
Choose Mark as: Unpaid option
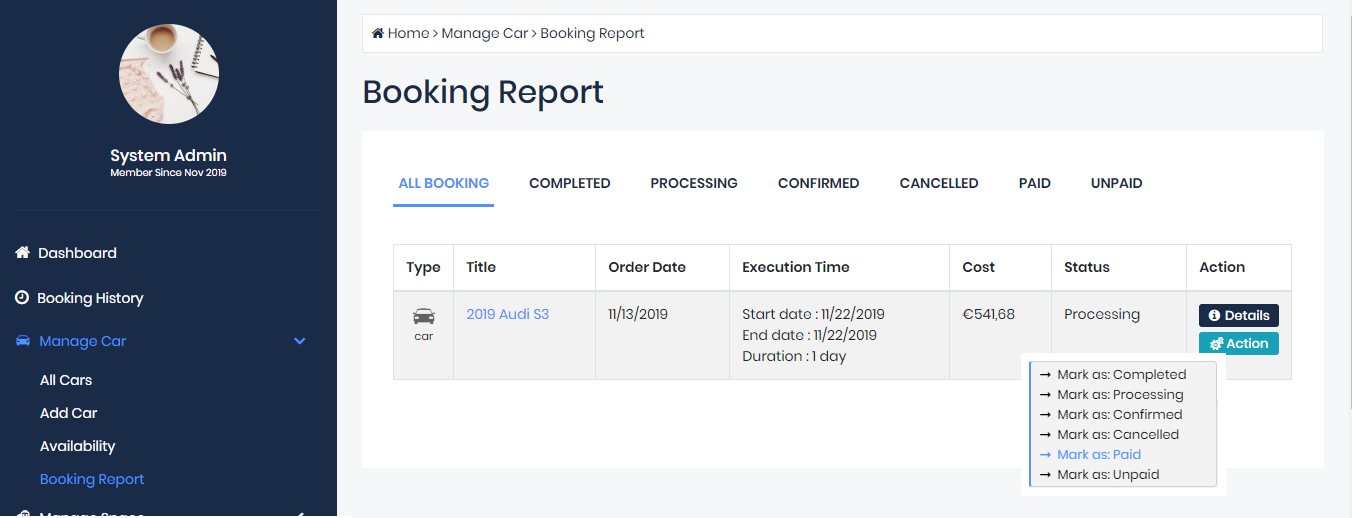1107,475
